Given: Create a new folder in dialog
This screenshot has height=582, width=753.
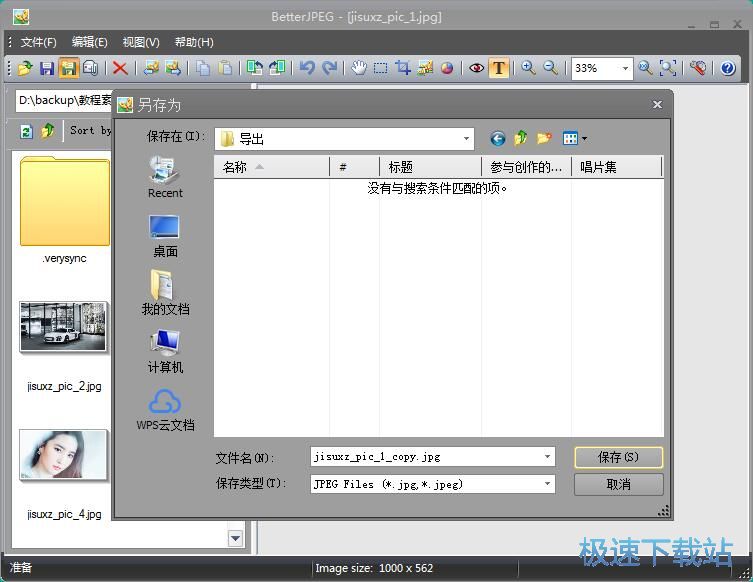Looking at the screenshot, I should tap(544, 139).
